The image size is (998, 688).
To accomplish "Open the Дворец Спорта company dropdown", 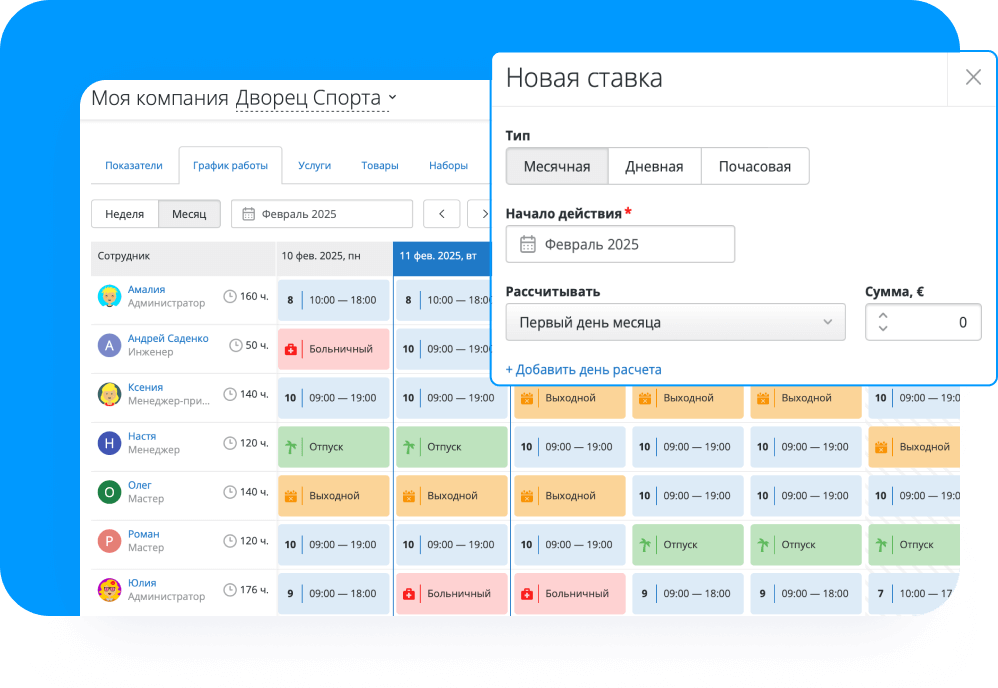I will (x=315, y=98).
